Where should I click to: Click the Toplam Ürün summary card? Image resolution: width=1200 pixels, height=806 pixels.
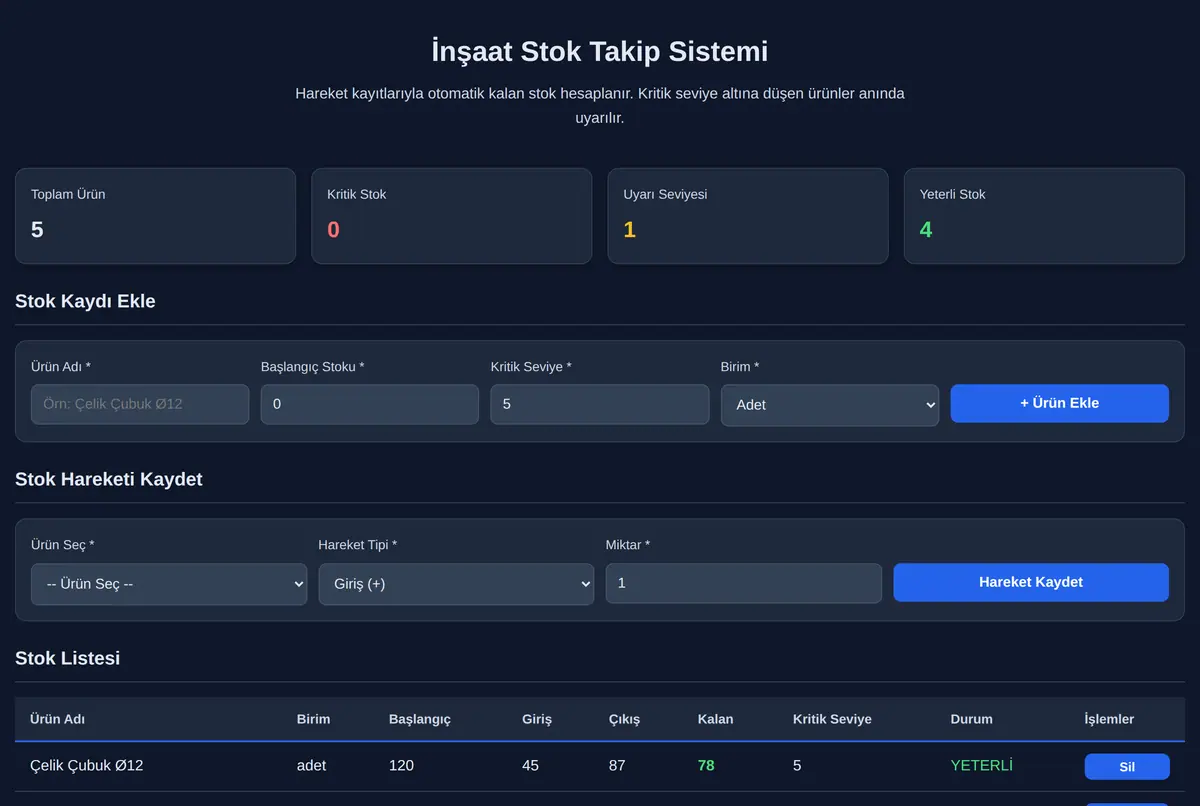(x=155, y=216)
